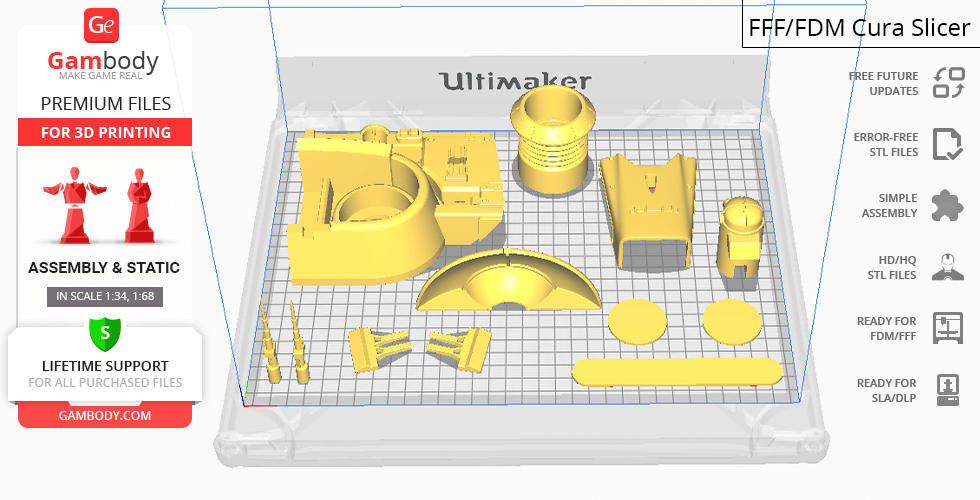Click the PREMIUM FILES heading

(105, 104)
